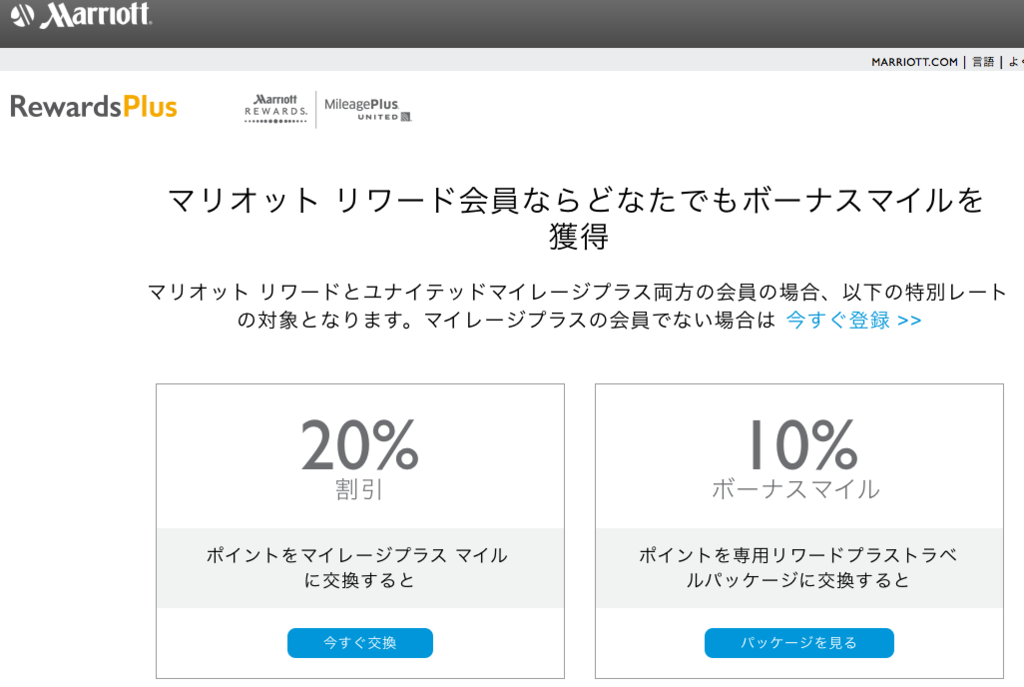Click the ボーナスマイル label under 10%
Image resolution: width=1024 pixels, height=687 pixels.
click(x=796, y=489)
